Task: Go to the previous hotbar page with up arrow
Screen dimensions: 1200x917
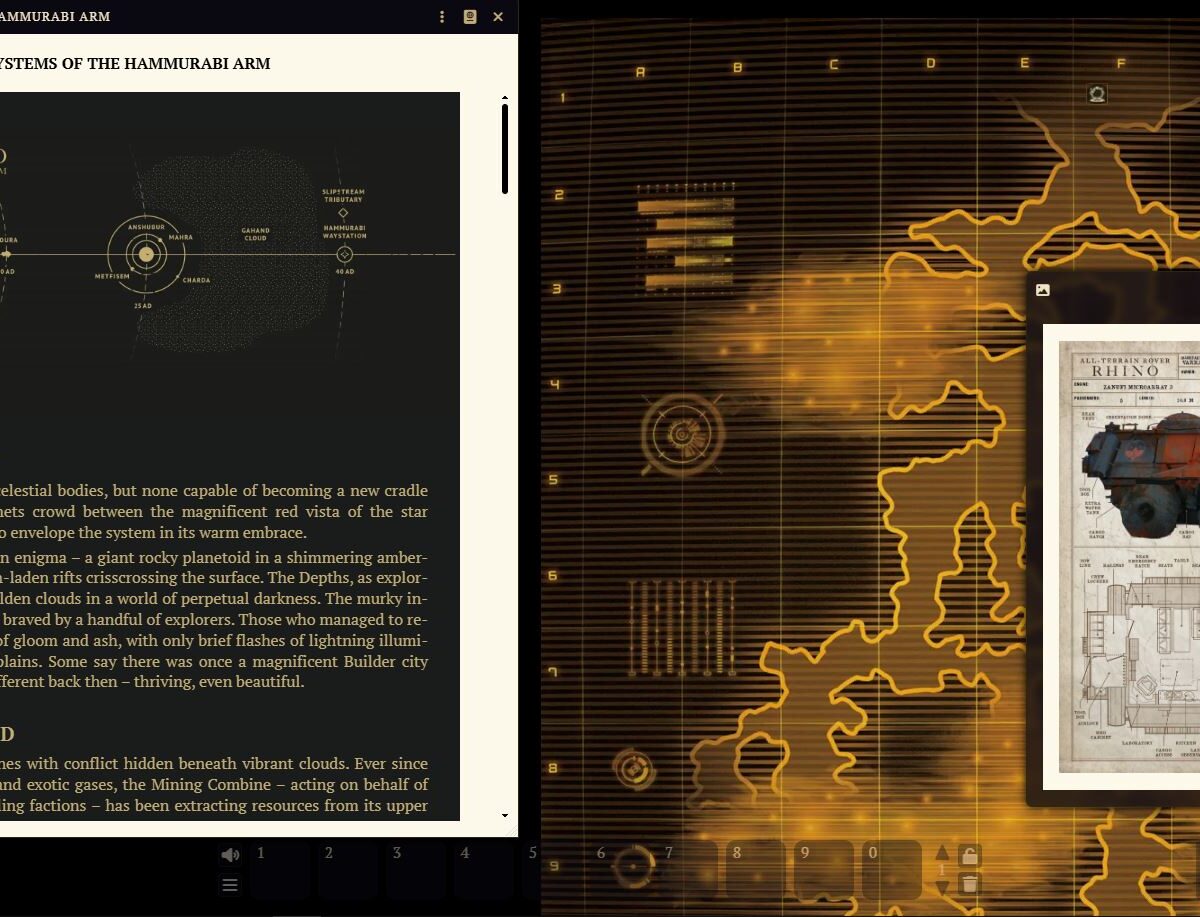Action: click(942, 853)
